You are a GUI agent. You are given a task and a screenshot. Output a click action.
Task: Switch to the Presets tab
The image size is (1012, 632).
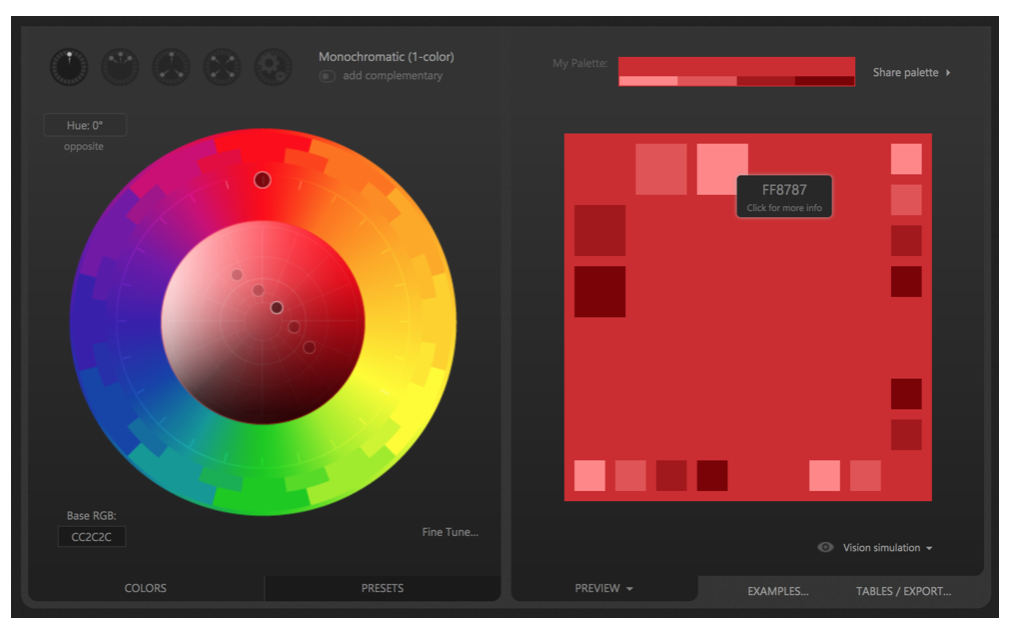[x=382, y=588]
